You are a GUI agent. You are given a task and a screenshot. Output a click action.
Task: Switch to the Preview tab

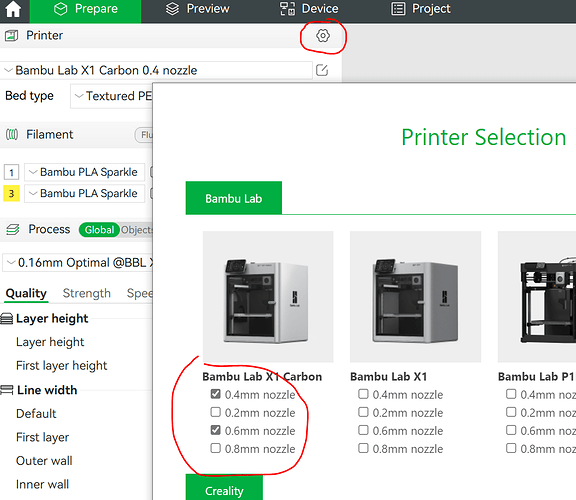coord(197,9)
